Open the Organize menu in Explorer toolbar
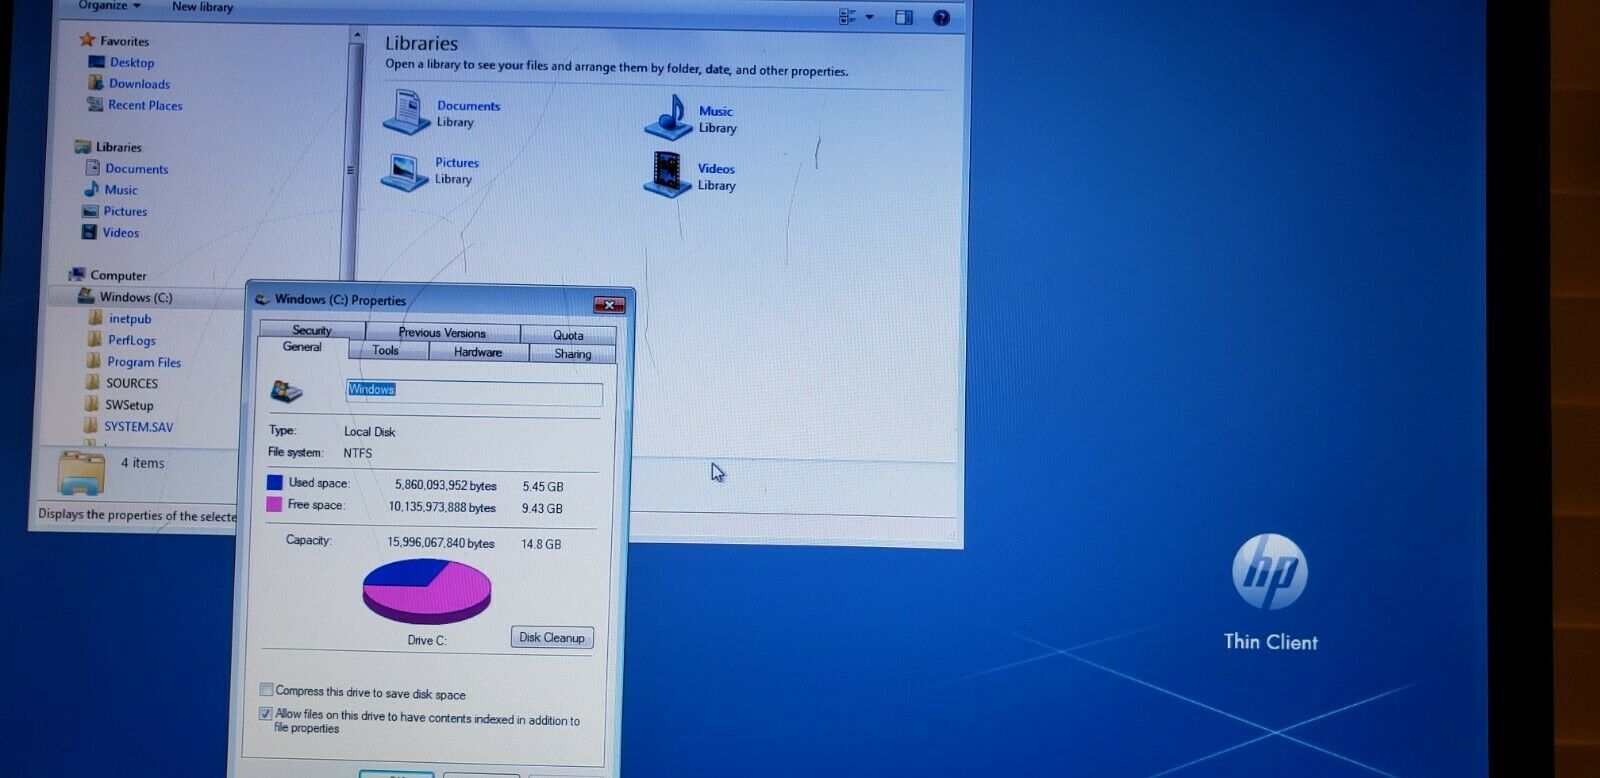1600x778 pixels. tap(109, 6)
